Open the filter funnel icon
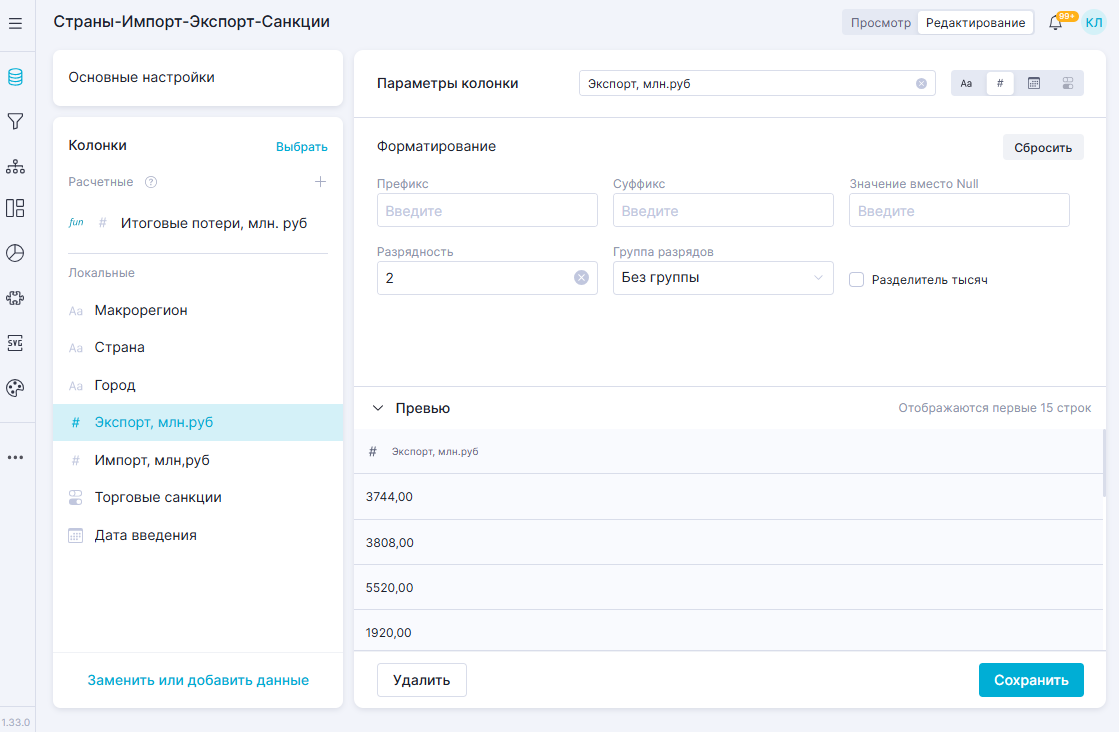The width and height of the screenshot is (1119, 732). [x=15, y=121]
